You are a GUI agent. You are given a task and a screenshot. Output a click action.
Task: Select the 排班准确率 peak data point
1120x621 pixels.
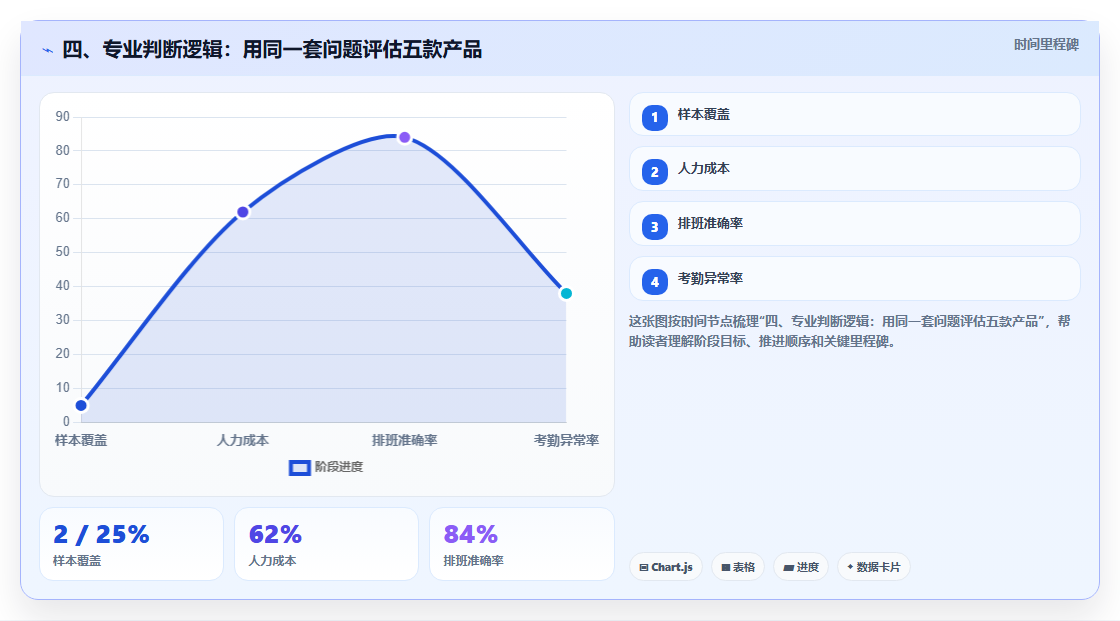404,137
